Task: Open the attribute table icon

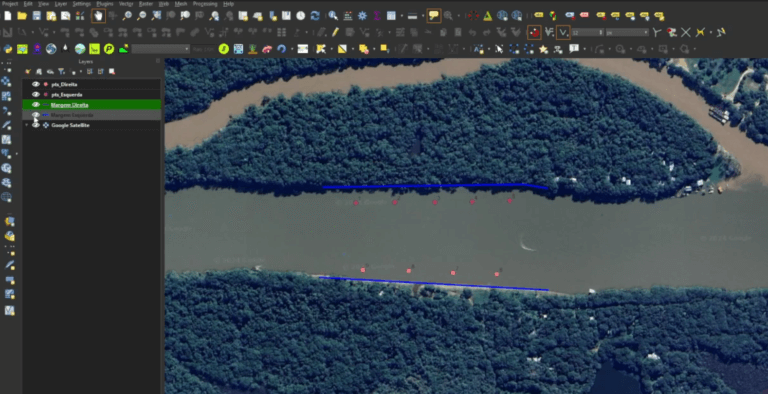Action: point(391,16)
